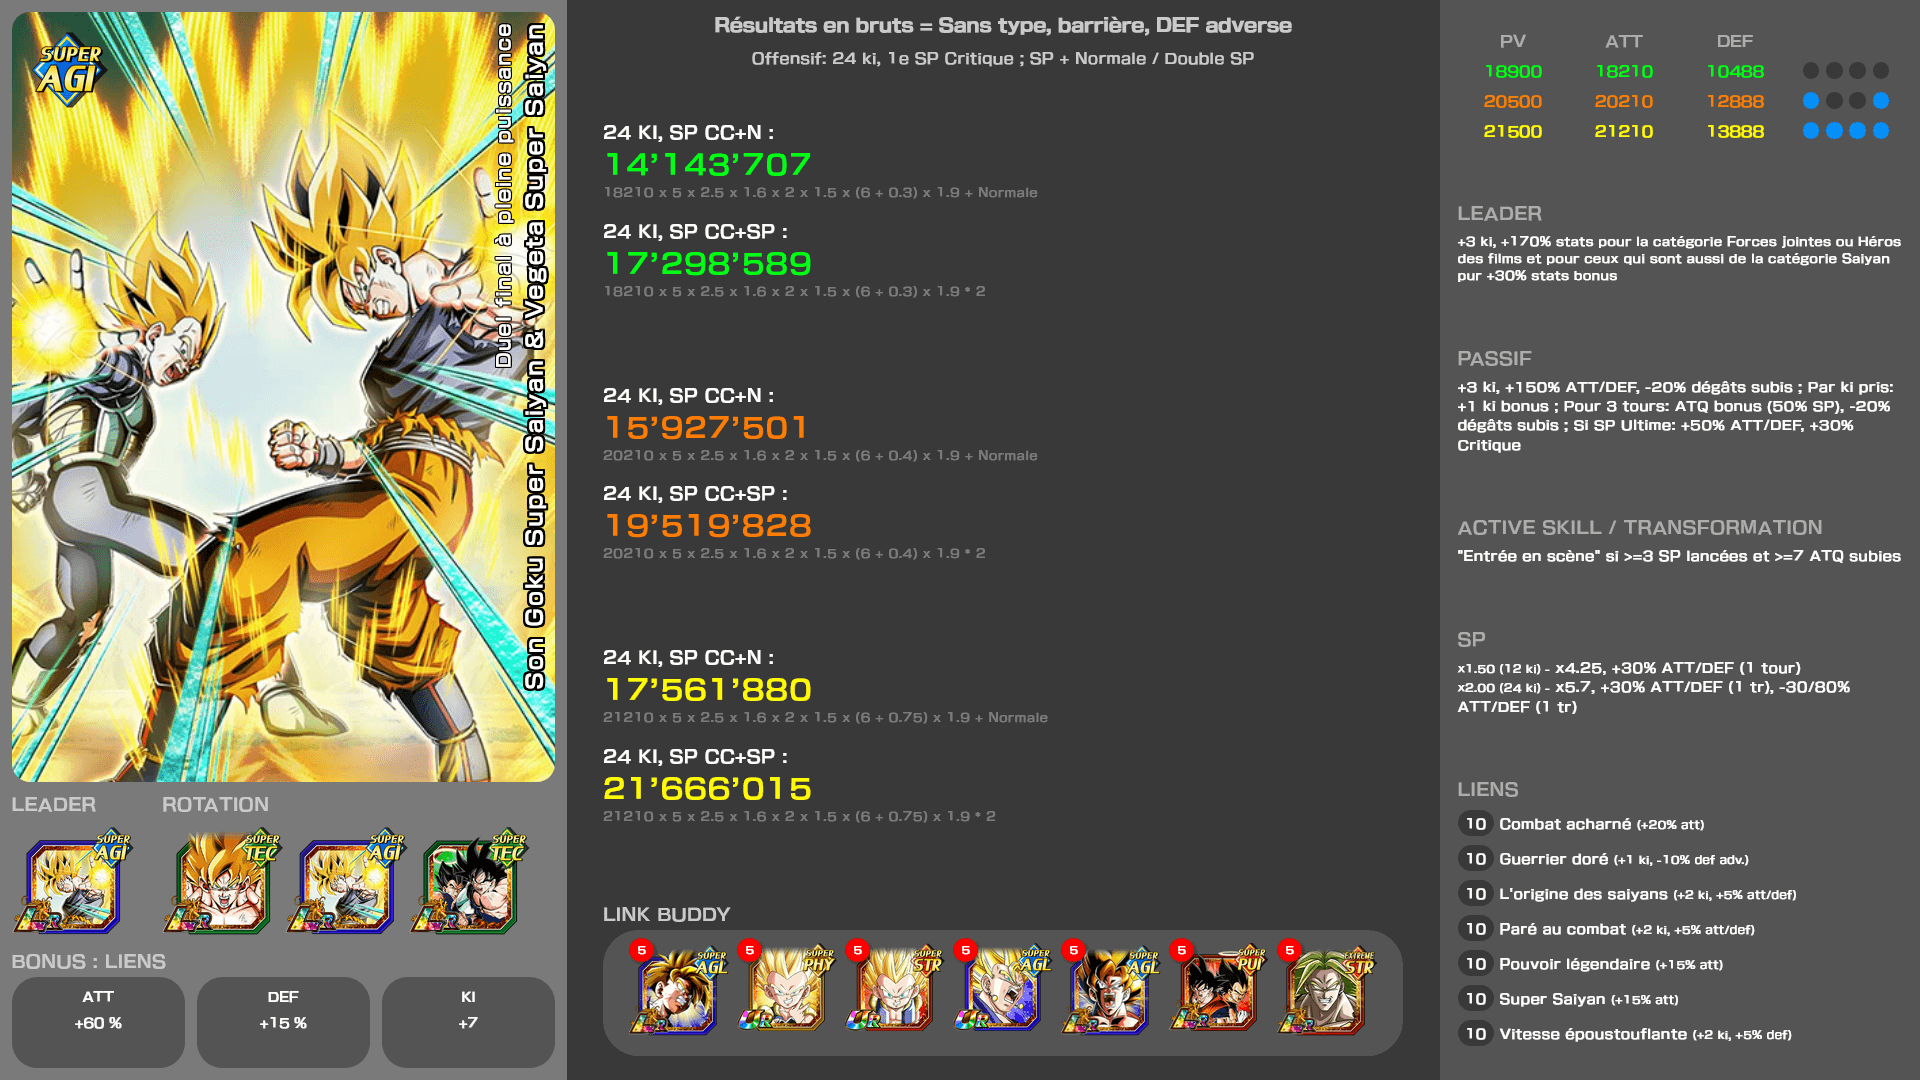1920x1080 pixels.
Task: Select the Extreme STR Broly link buddy
Action: (1326, 989)
